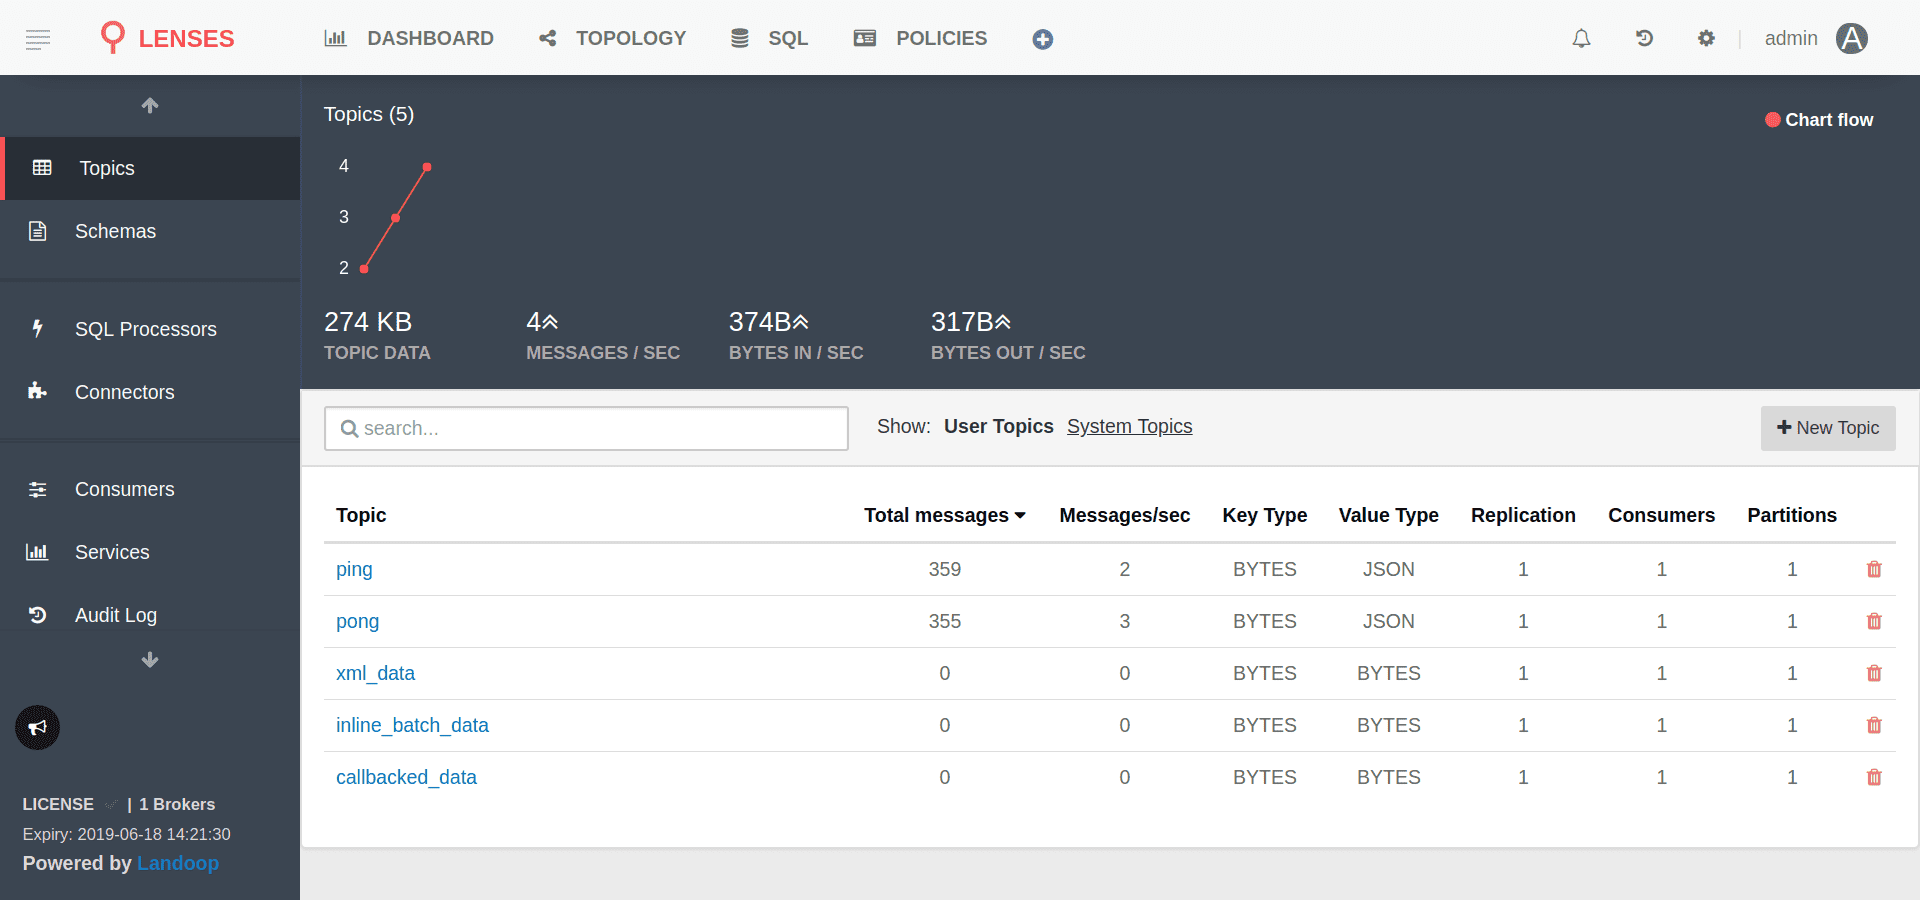The image size is (1920, 900).
Task: Delete the ping topic via trash icon
Action: pos(1873,569)
